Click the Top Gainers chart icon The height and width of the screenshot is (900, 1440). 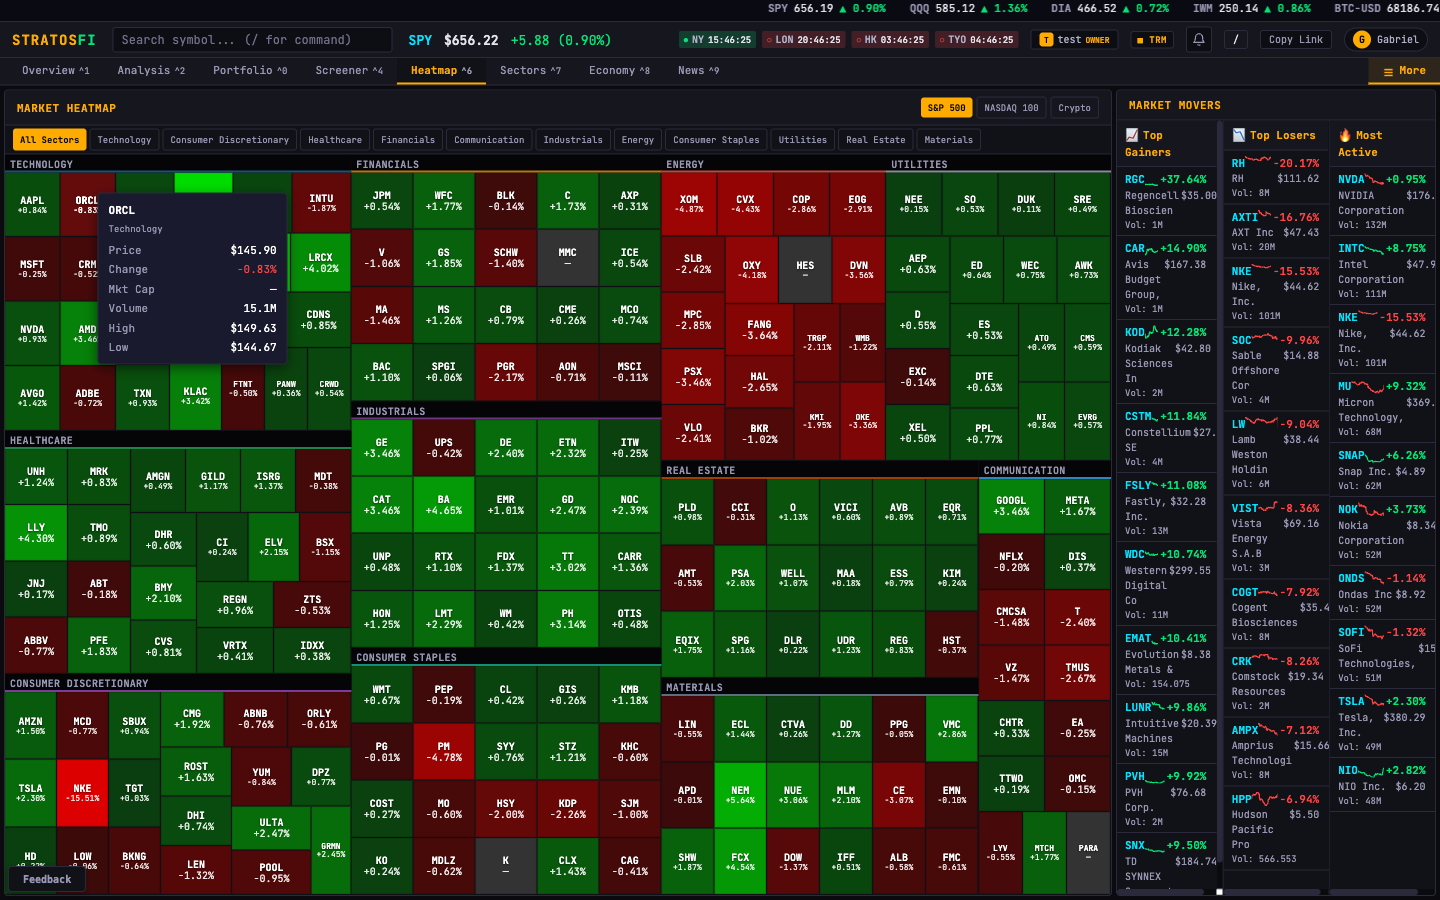tap(1132, 135)
